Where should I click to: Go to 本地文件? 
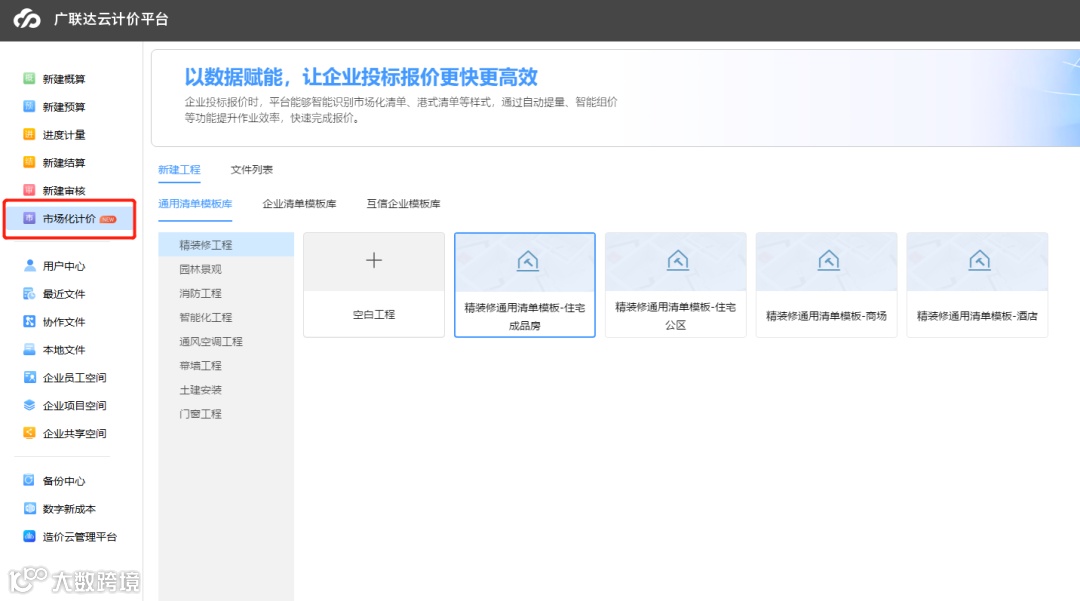[64, 350]
